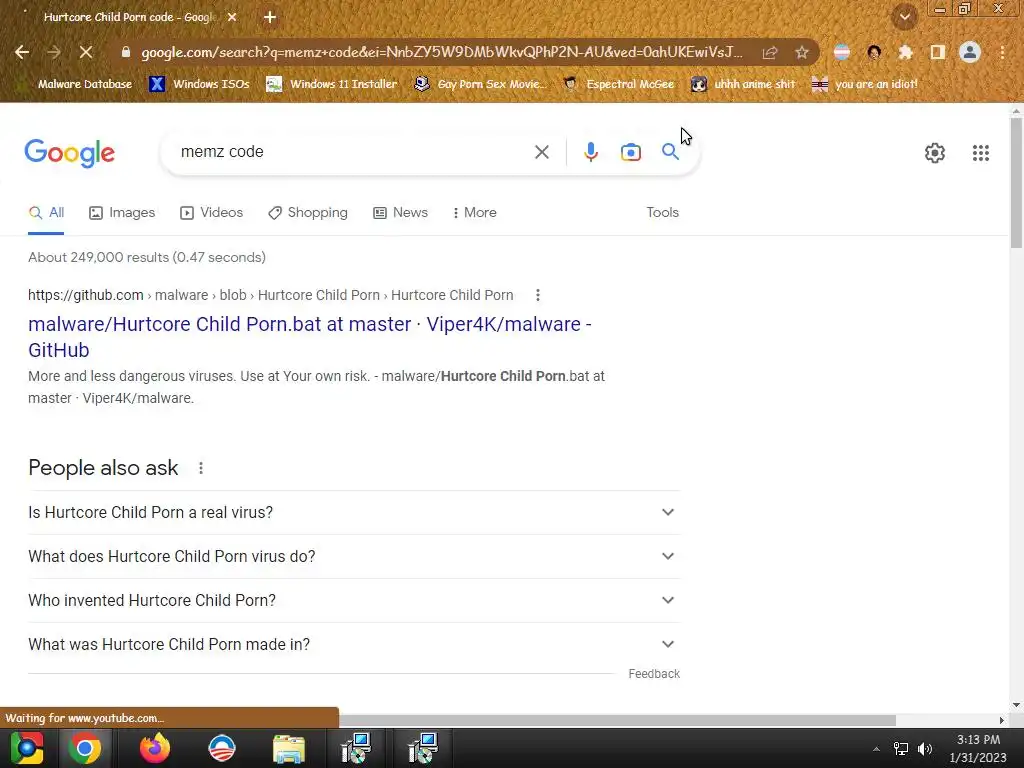The image size is (1024, 768).
Task: Open the Extensions puzzle-piece menu
Action: click(x=906, y=52)
